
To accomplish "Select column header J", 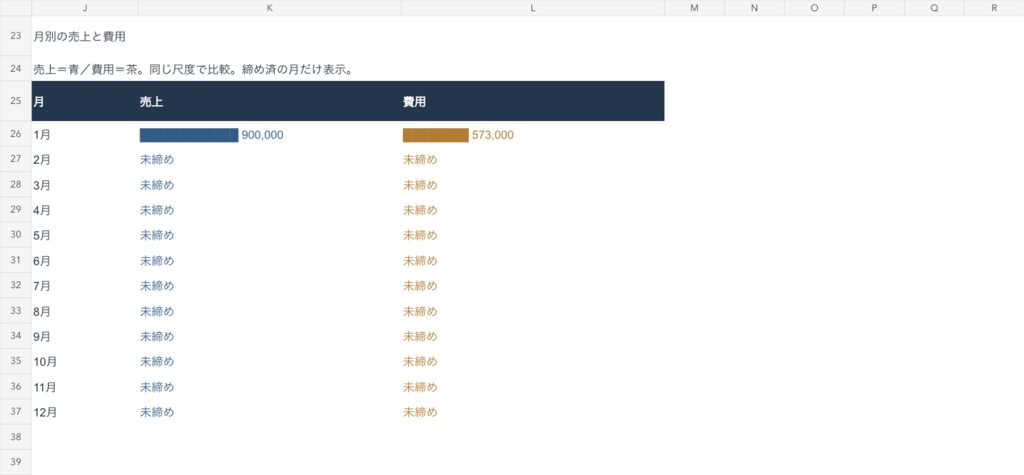I will coord(85,8).
